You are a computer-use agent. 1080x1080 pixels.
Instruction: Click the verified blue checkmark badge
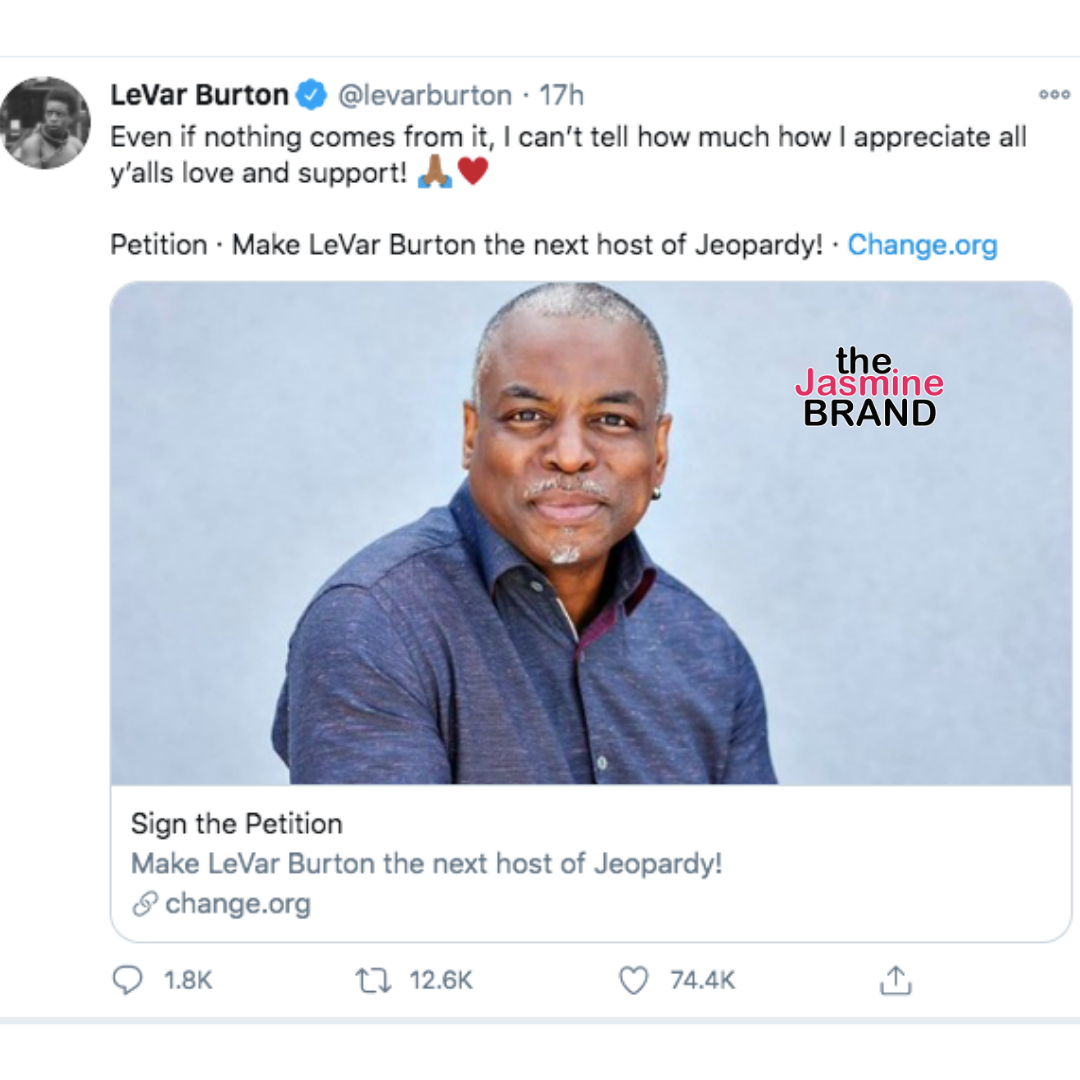311,94
